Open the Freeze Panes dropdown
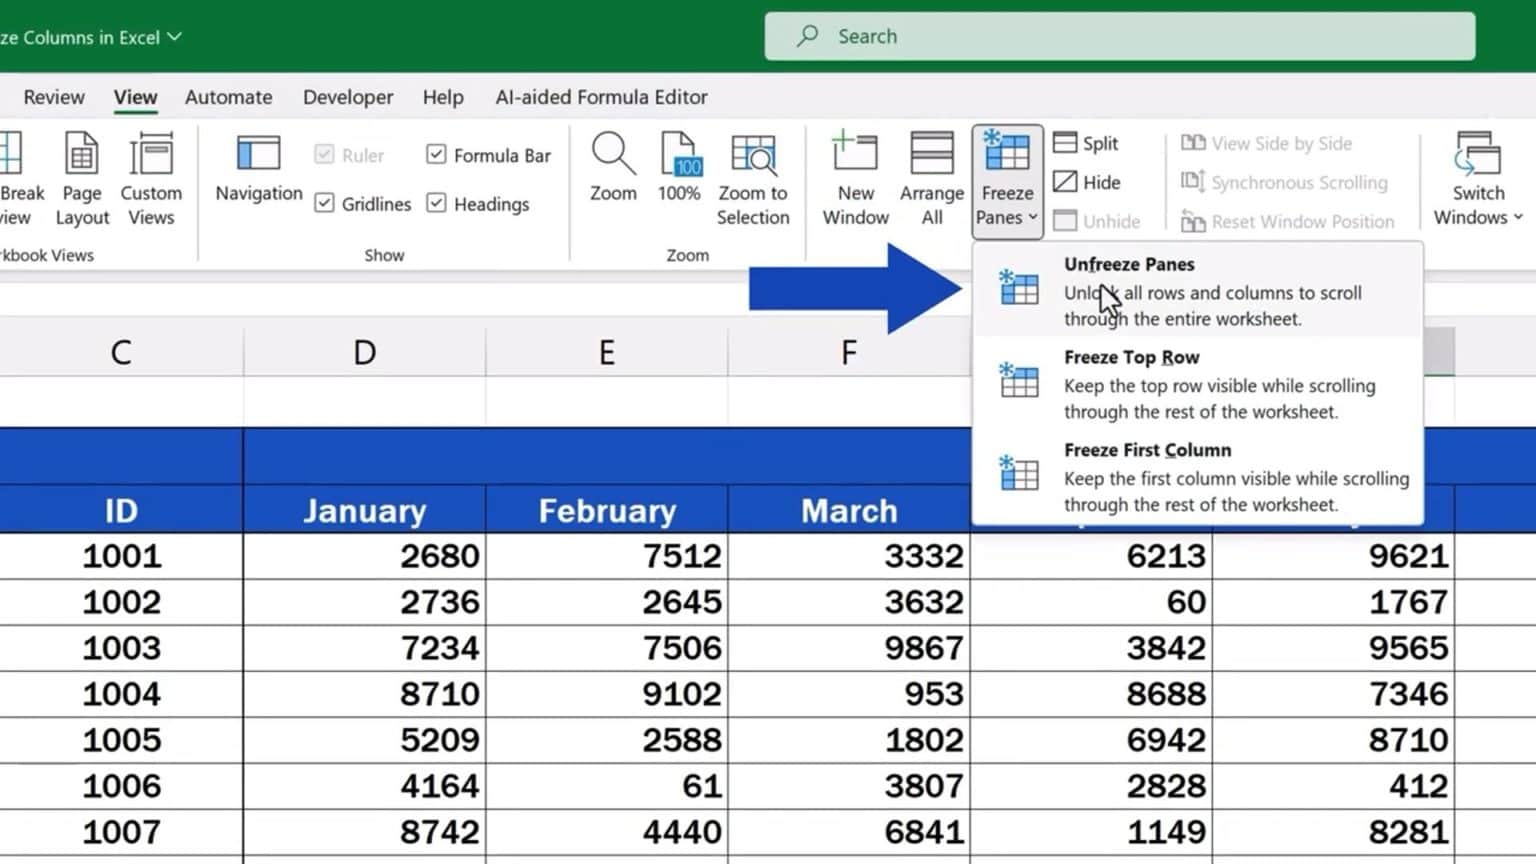The image size is (1536, 864). click(x=1006, y=180)
